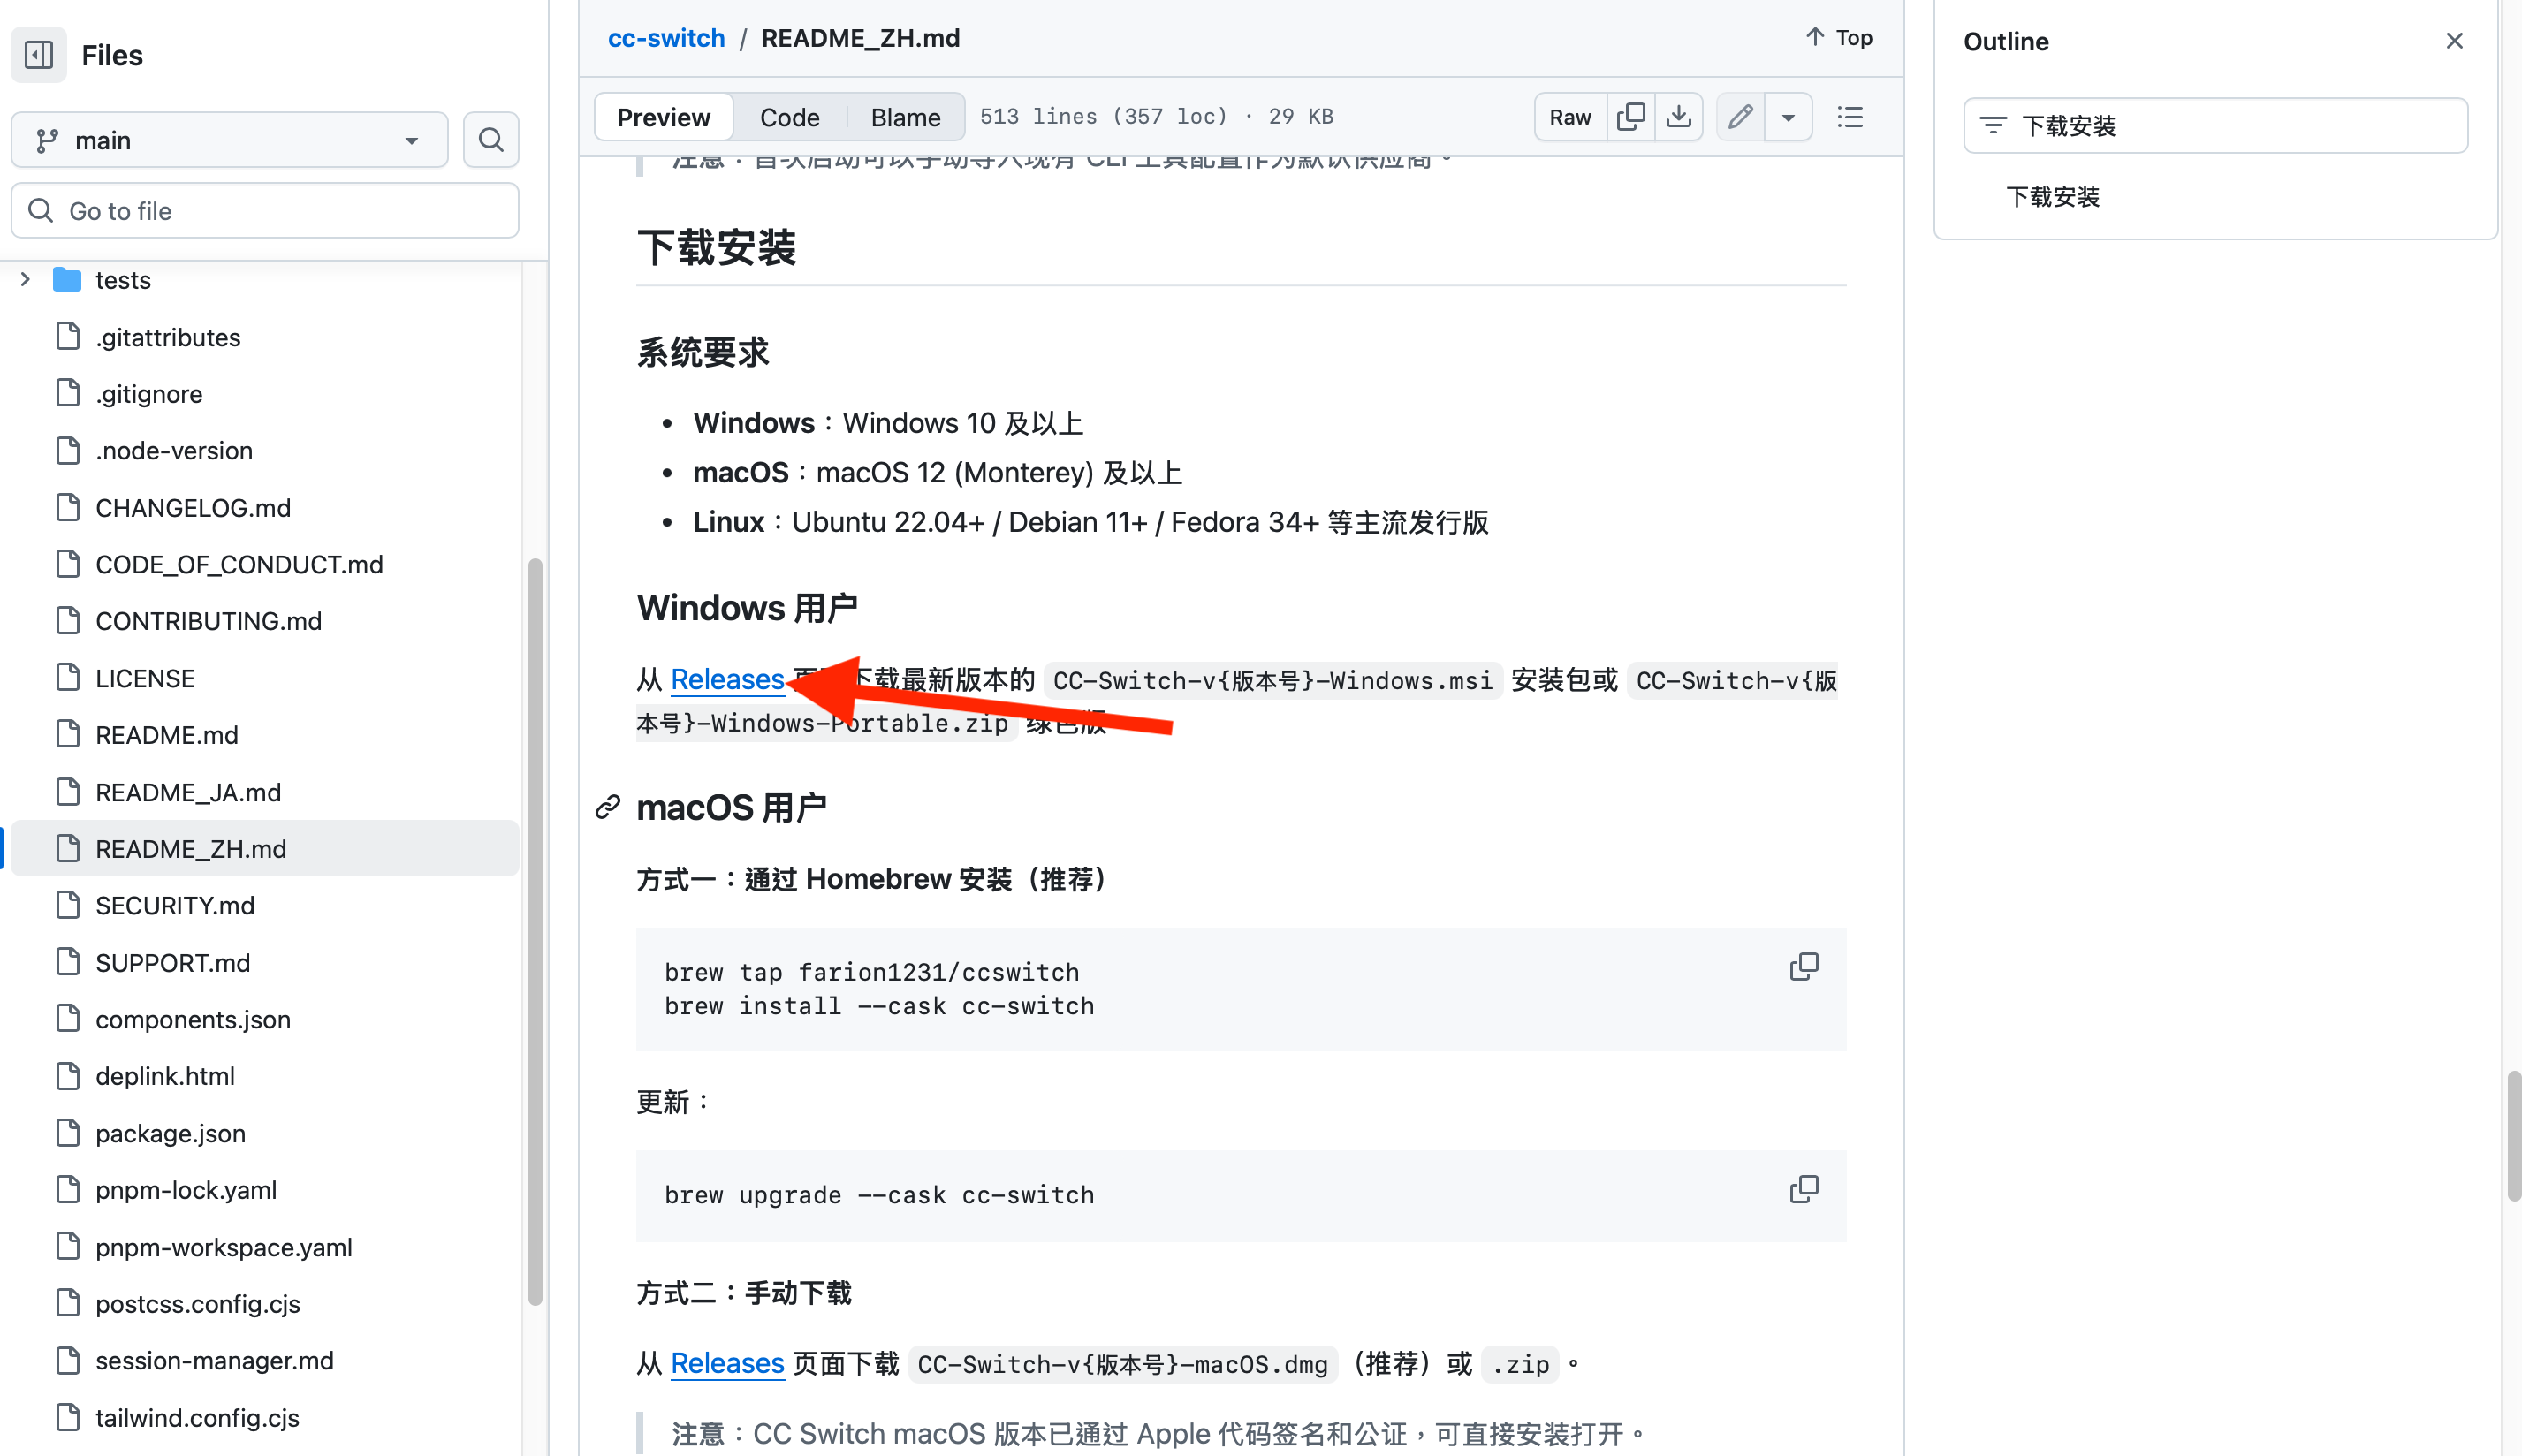Click the outline filter input field

(2216, 126)
